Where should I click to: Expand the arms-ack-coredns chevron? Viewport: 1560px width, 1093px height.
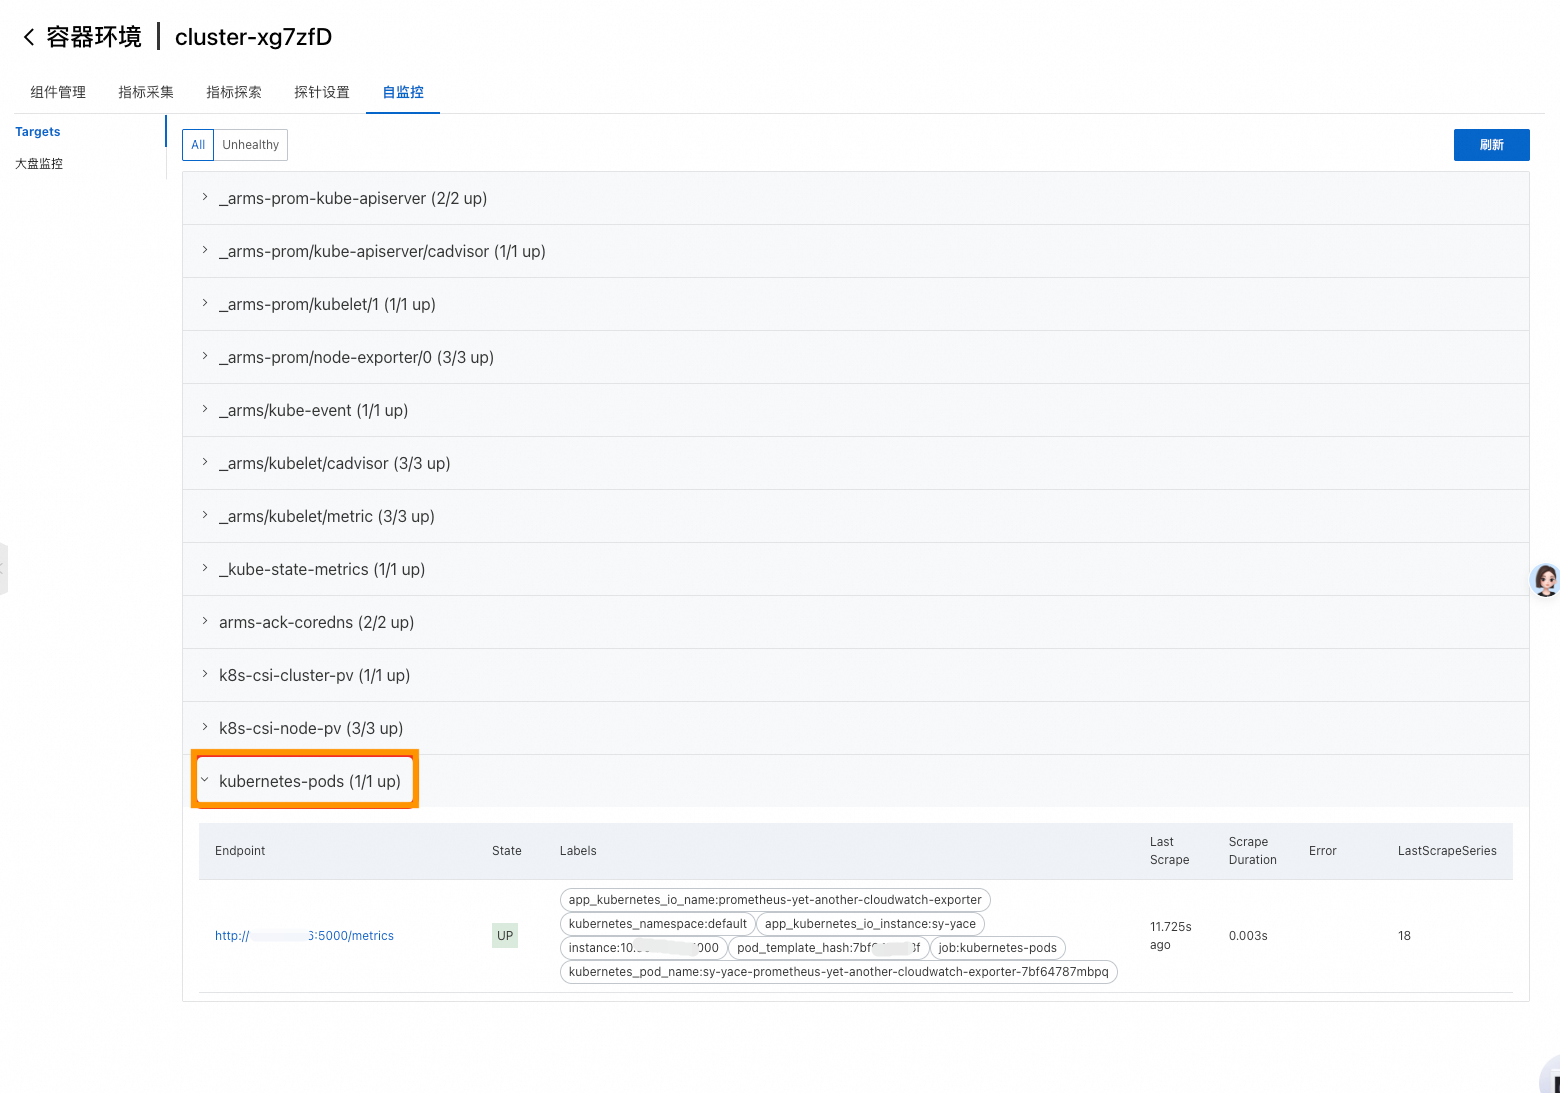[205, 622]
